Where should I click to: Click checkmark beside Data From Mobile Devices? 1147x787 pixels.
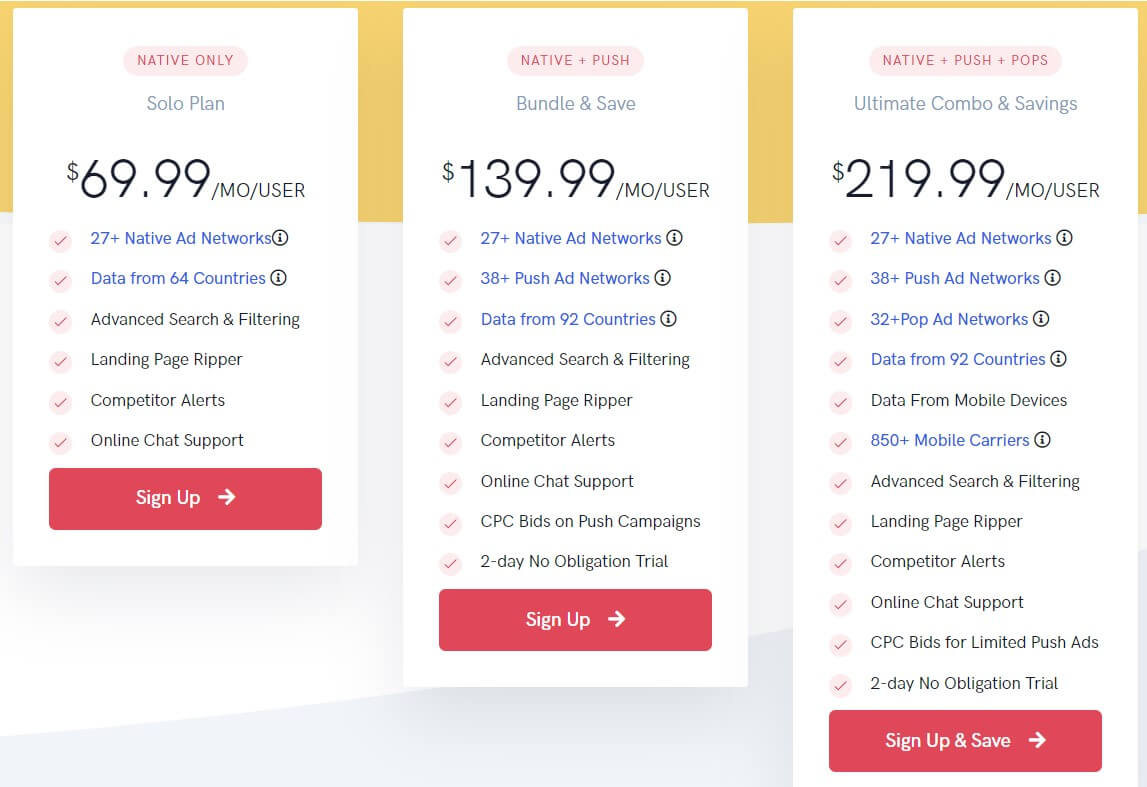[841, 402]
